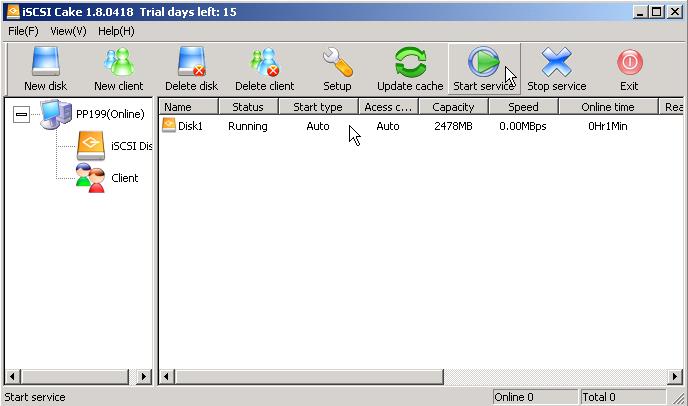Open the File(F) menu
Viewport: 688px width, 406px height.
click(23, 31)
